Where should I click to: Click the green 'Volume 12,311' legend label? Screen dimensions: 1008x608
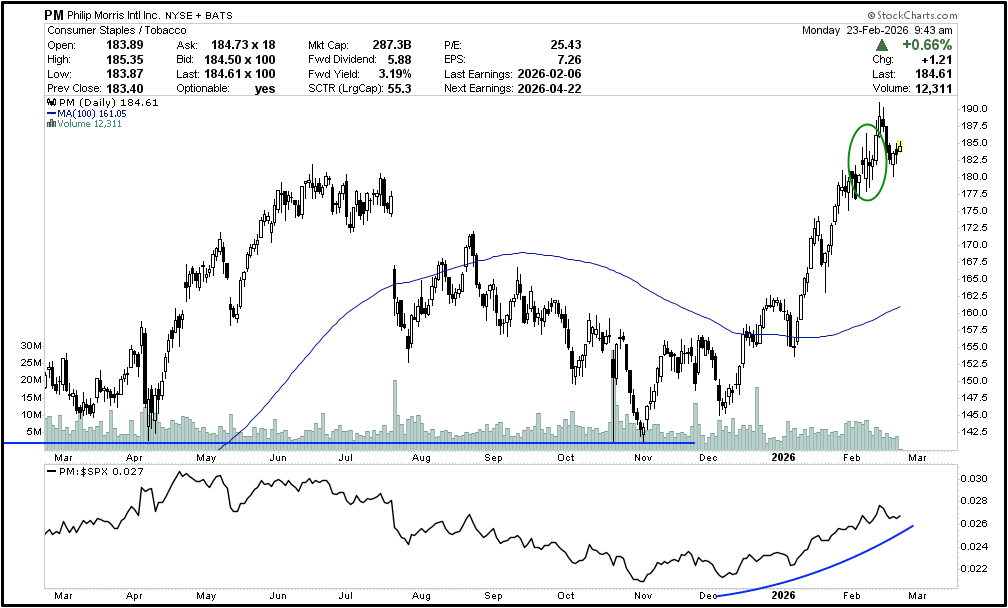89,124
